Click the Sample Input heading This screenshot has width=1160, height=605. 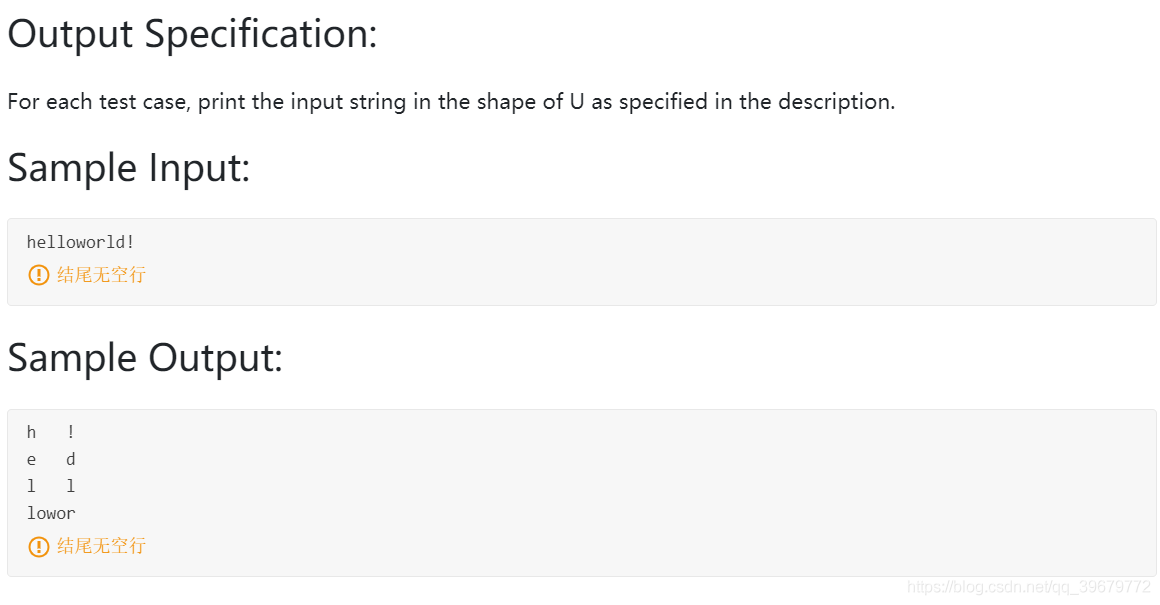(x=129, y=168)
